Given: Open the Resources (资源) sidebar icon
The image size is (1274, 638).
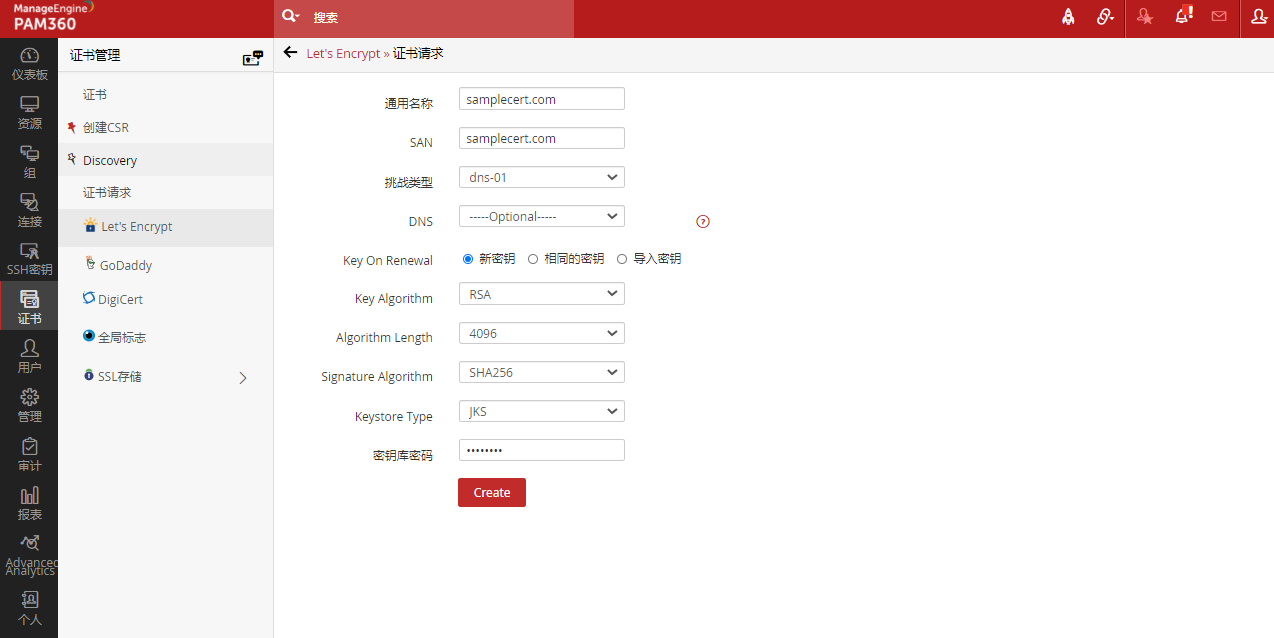Looking at the screenshot, I should (29, 112).
